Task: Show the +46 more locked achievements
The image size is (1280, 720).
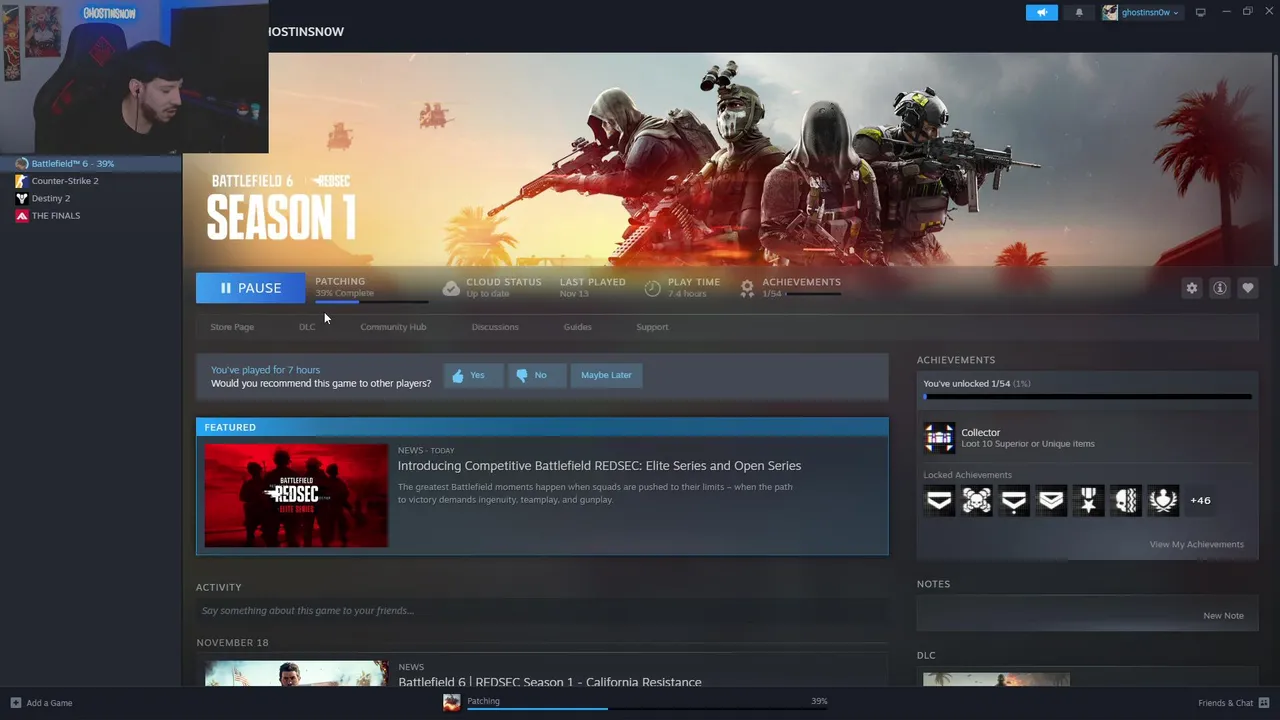Action: pyautogui.click(x=1200, y=500)
